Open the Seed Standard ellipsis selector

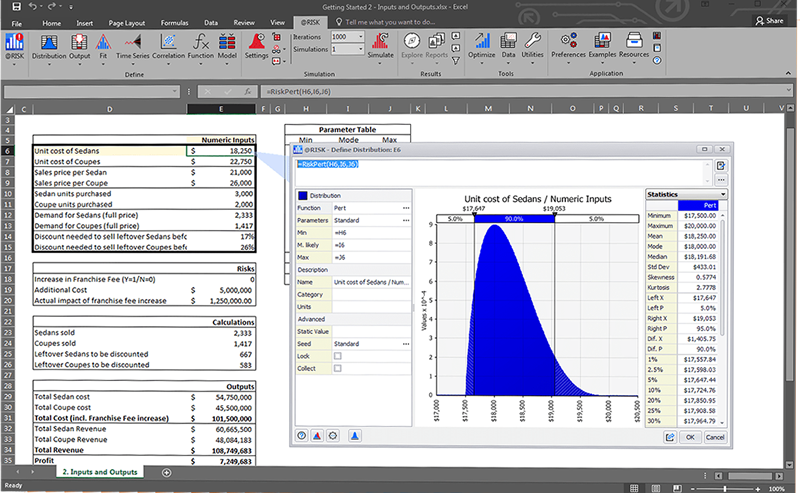[x=406, y=344]
